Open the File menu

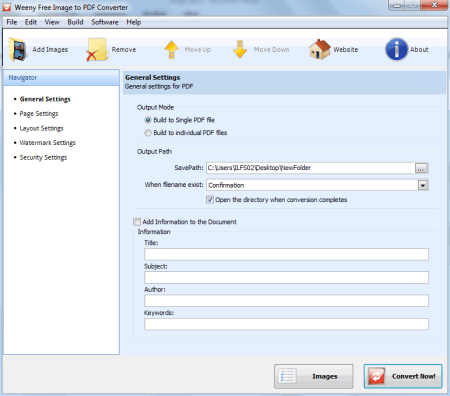12,22
